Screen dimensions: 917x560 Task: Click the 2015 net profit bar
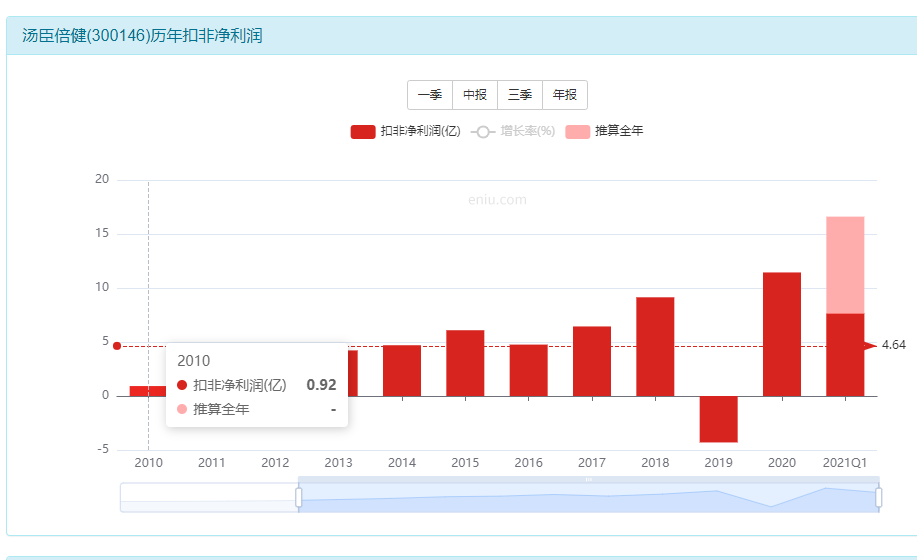pyautogui.click(x=465, y=363)
